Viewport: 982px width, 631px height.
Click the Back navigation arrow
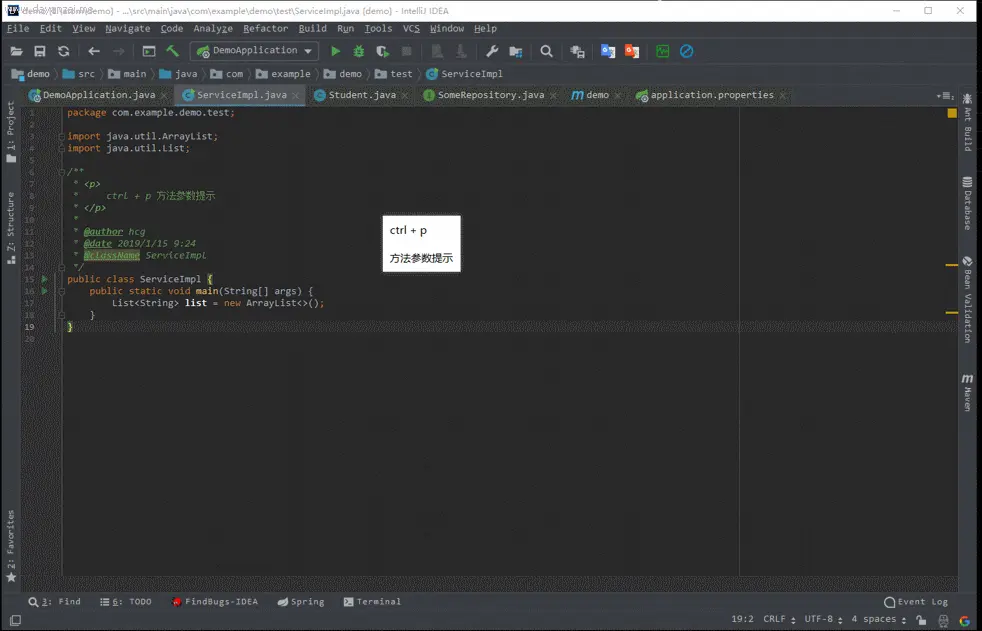[94, 51]
